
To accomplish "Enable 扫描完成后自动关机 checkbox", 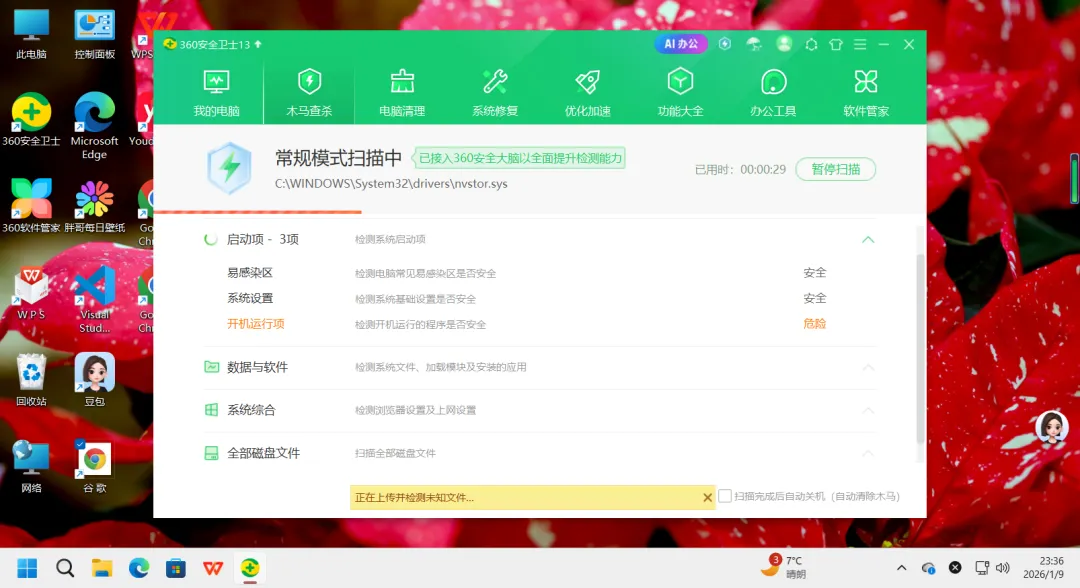I will pyautogui.click(x=725, y=496).
